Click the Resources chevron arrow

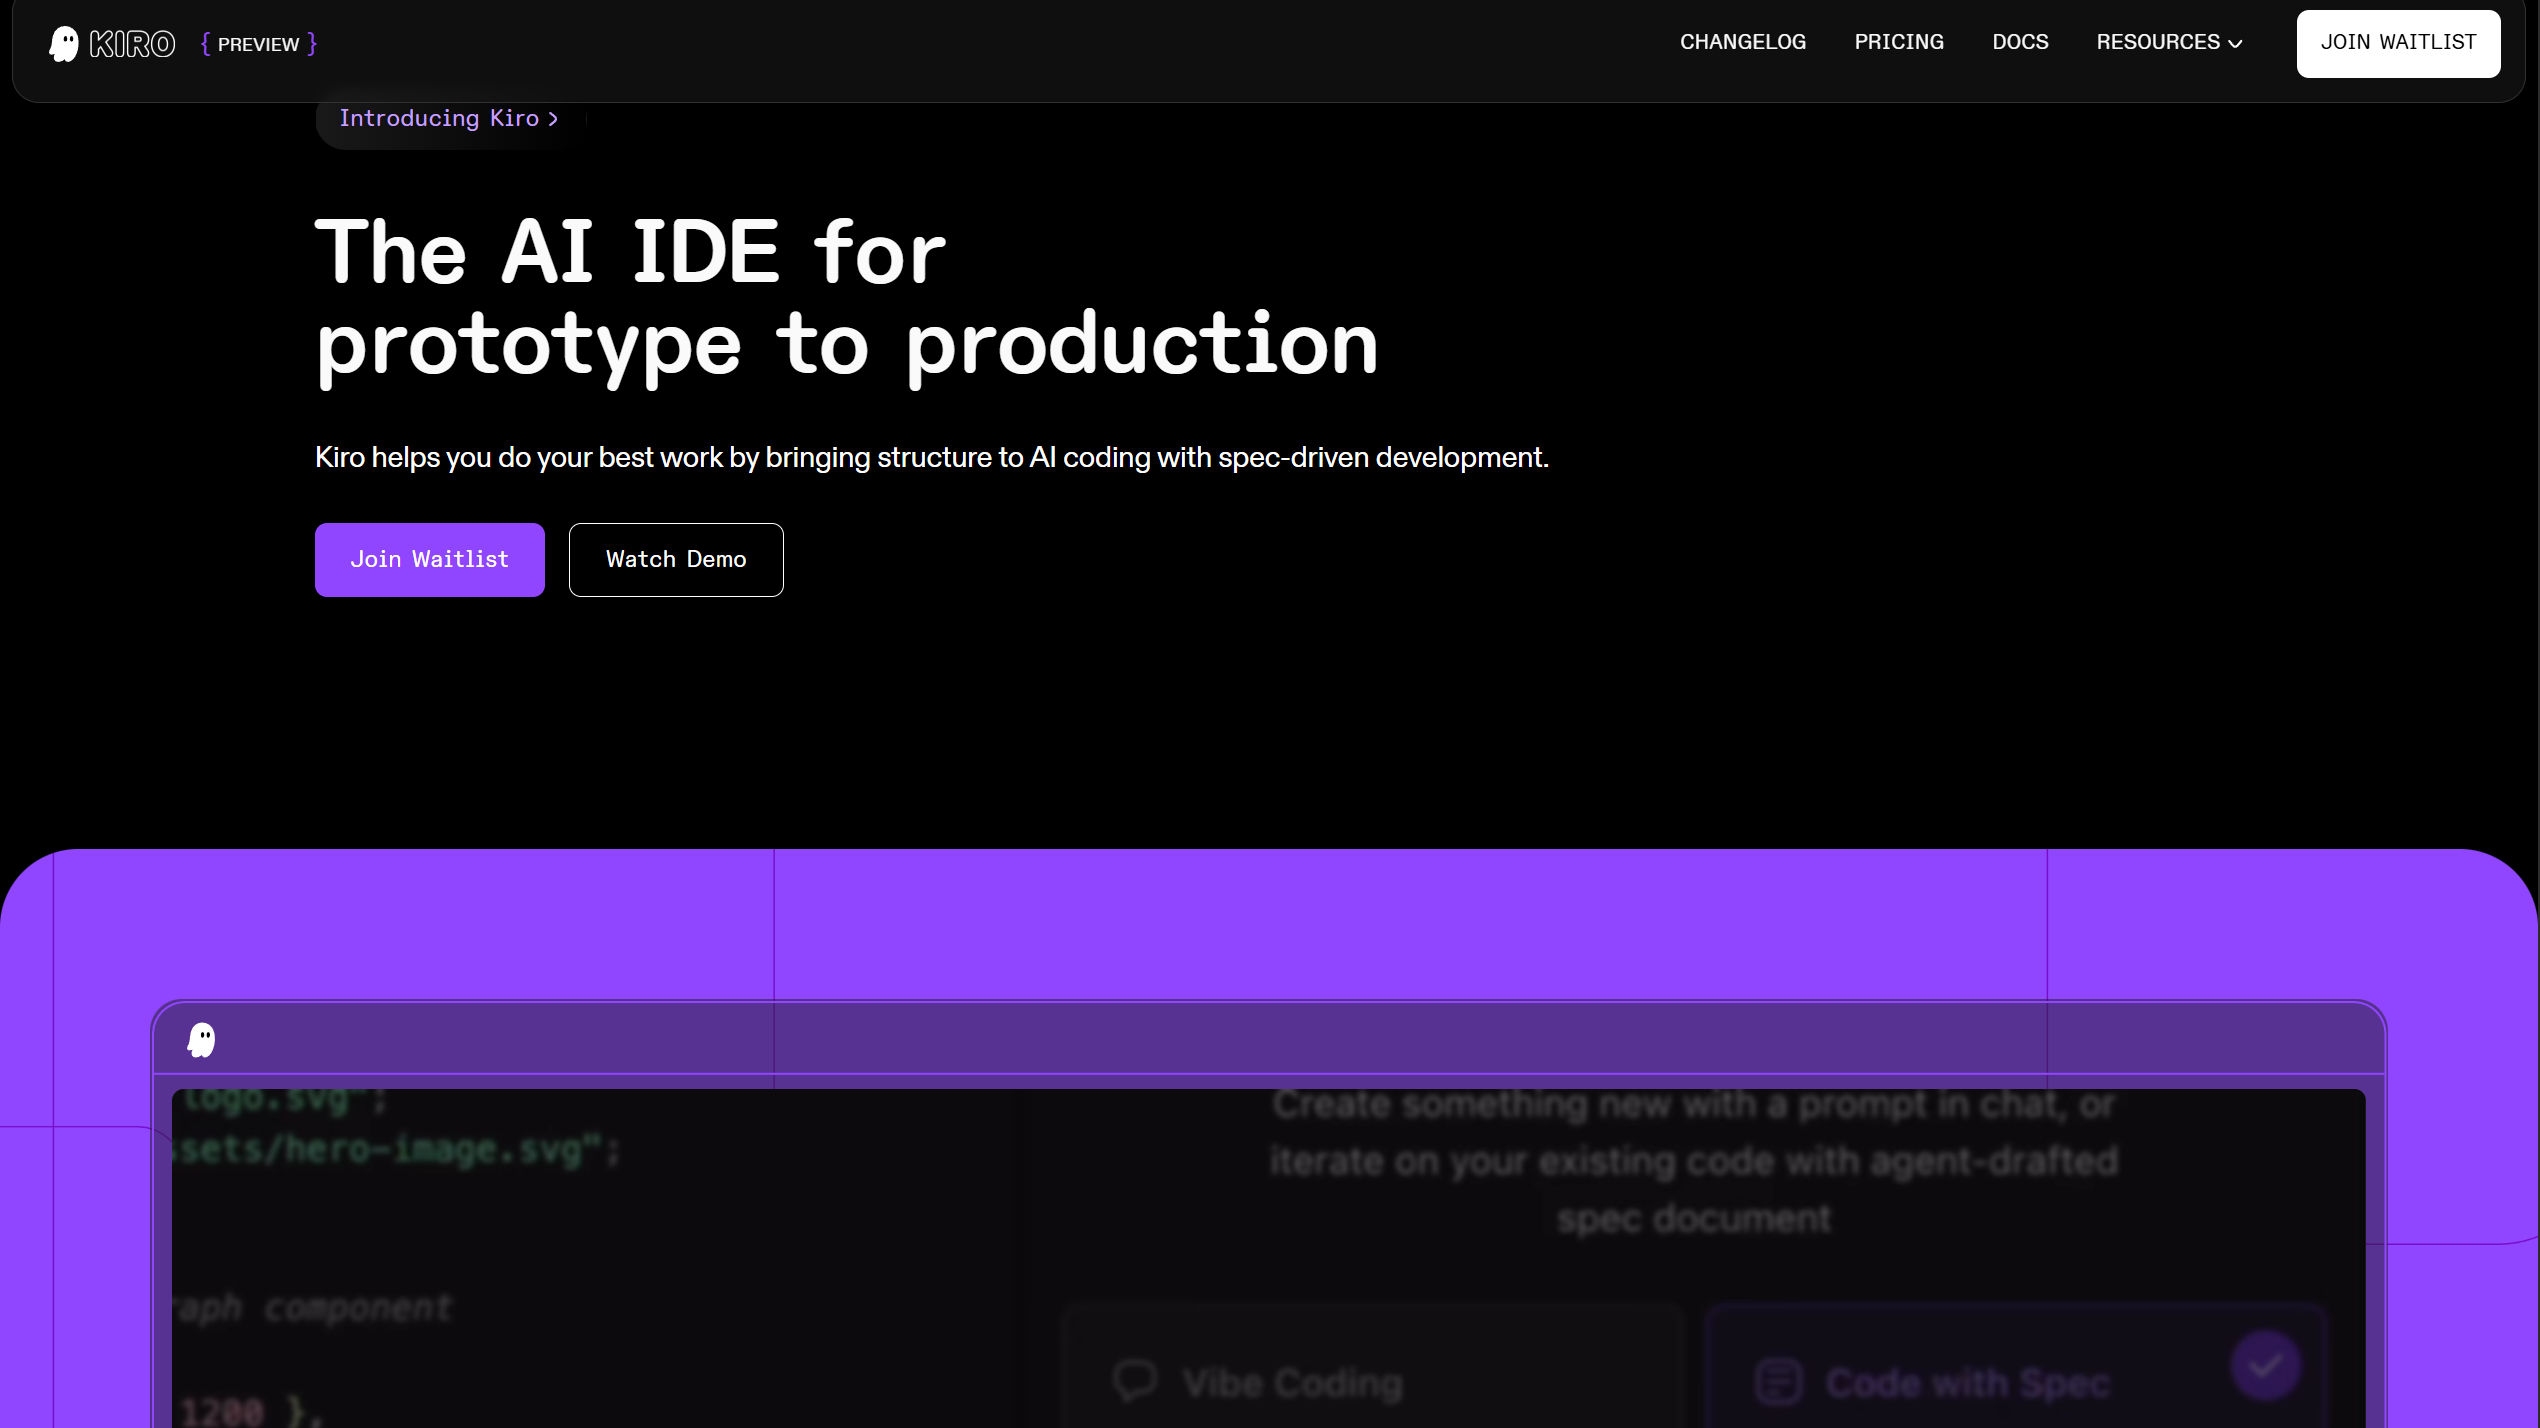click(2235, 44)
